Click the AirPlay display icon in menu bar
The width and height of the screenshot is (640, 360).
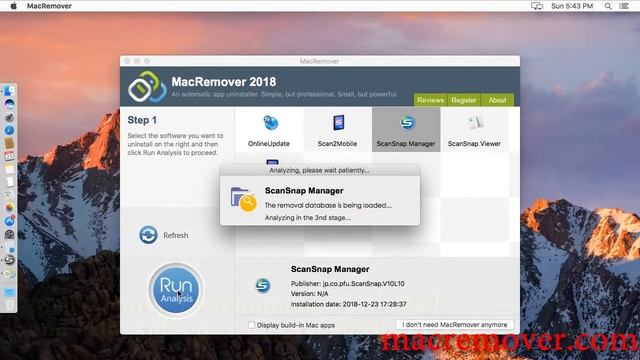537,6
